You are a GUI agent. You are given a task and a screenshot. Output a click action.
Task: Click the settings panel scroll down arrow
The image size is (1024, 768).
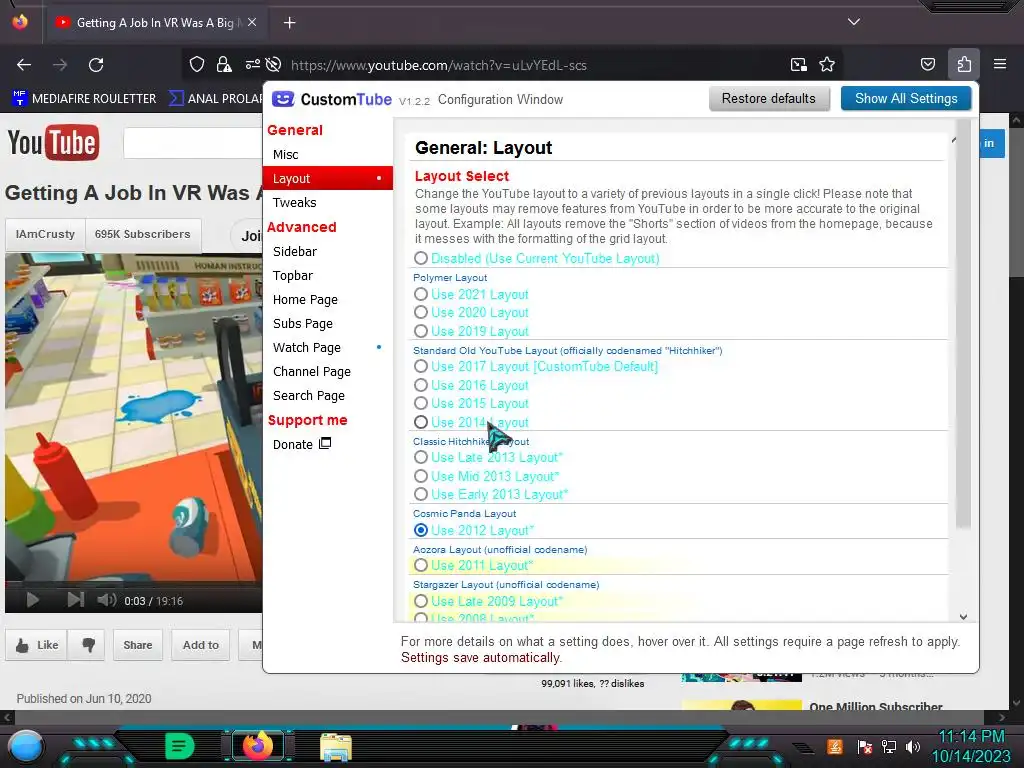coord(963,616)
